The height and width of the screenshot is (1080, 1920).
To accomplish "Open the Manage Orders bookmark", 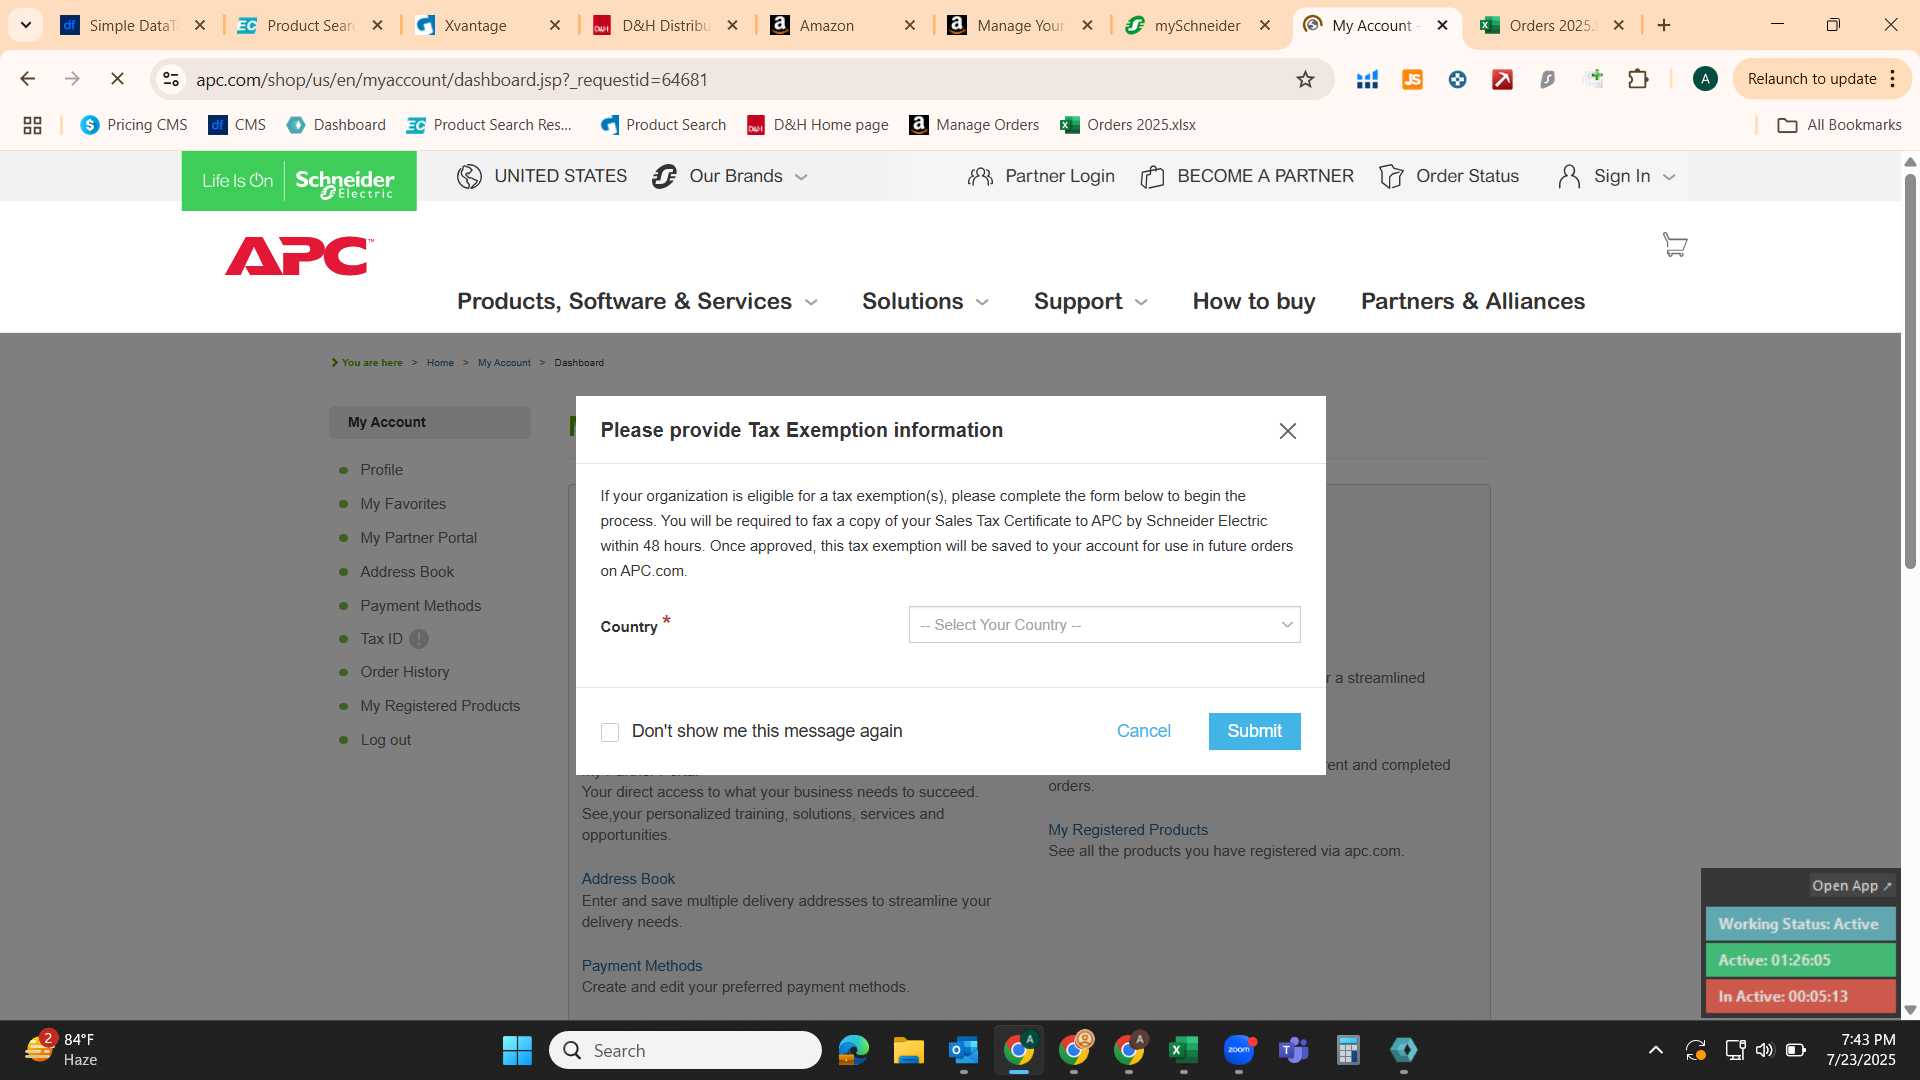I will [x=974, y=125].
